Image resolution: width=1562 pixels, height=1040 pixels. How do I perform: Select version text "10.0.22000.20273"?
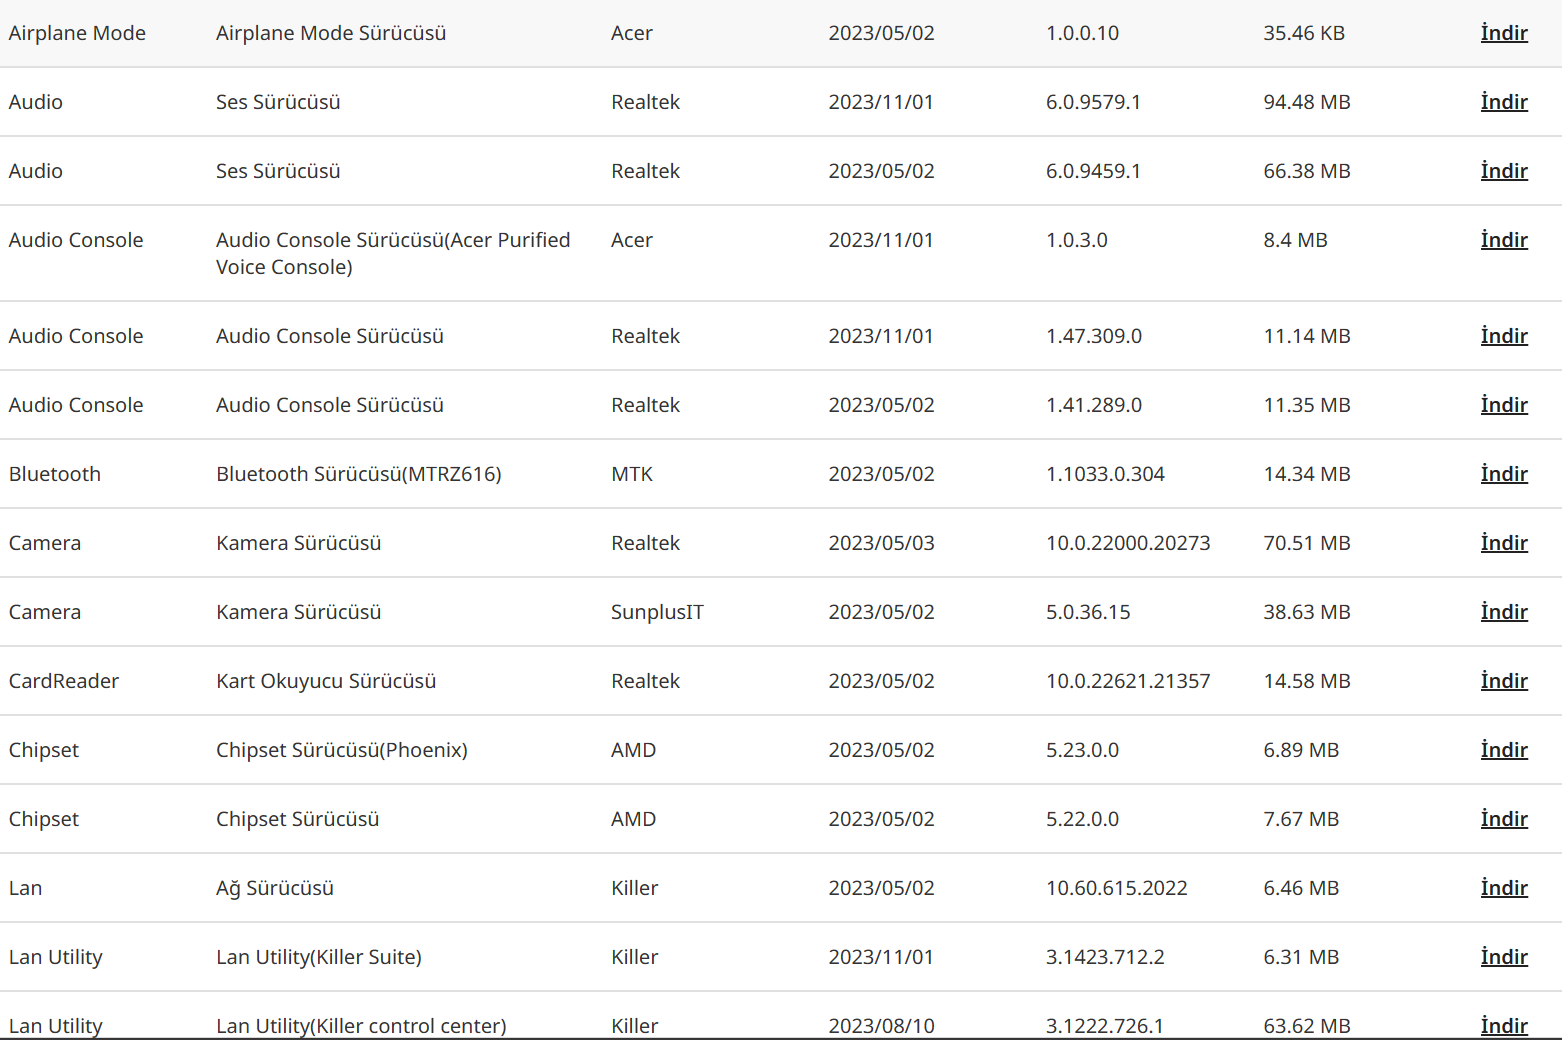(x=1128, y=543)
